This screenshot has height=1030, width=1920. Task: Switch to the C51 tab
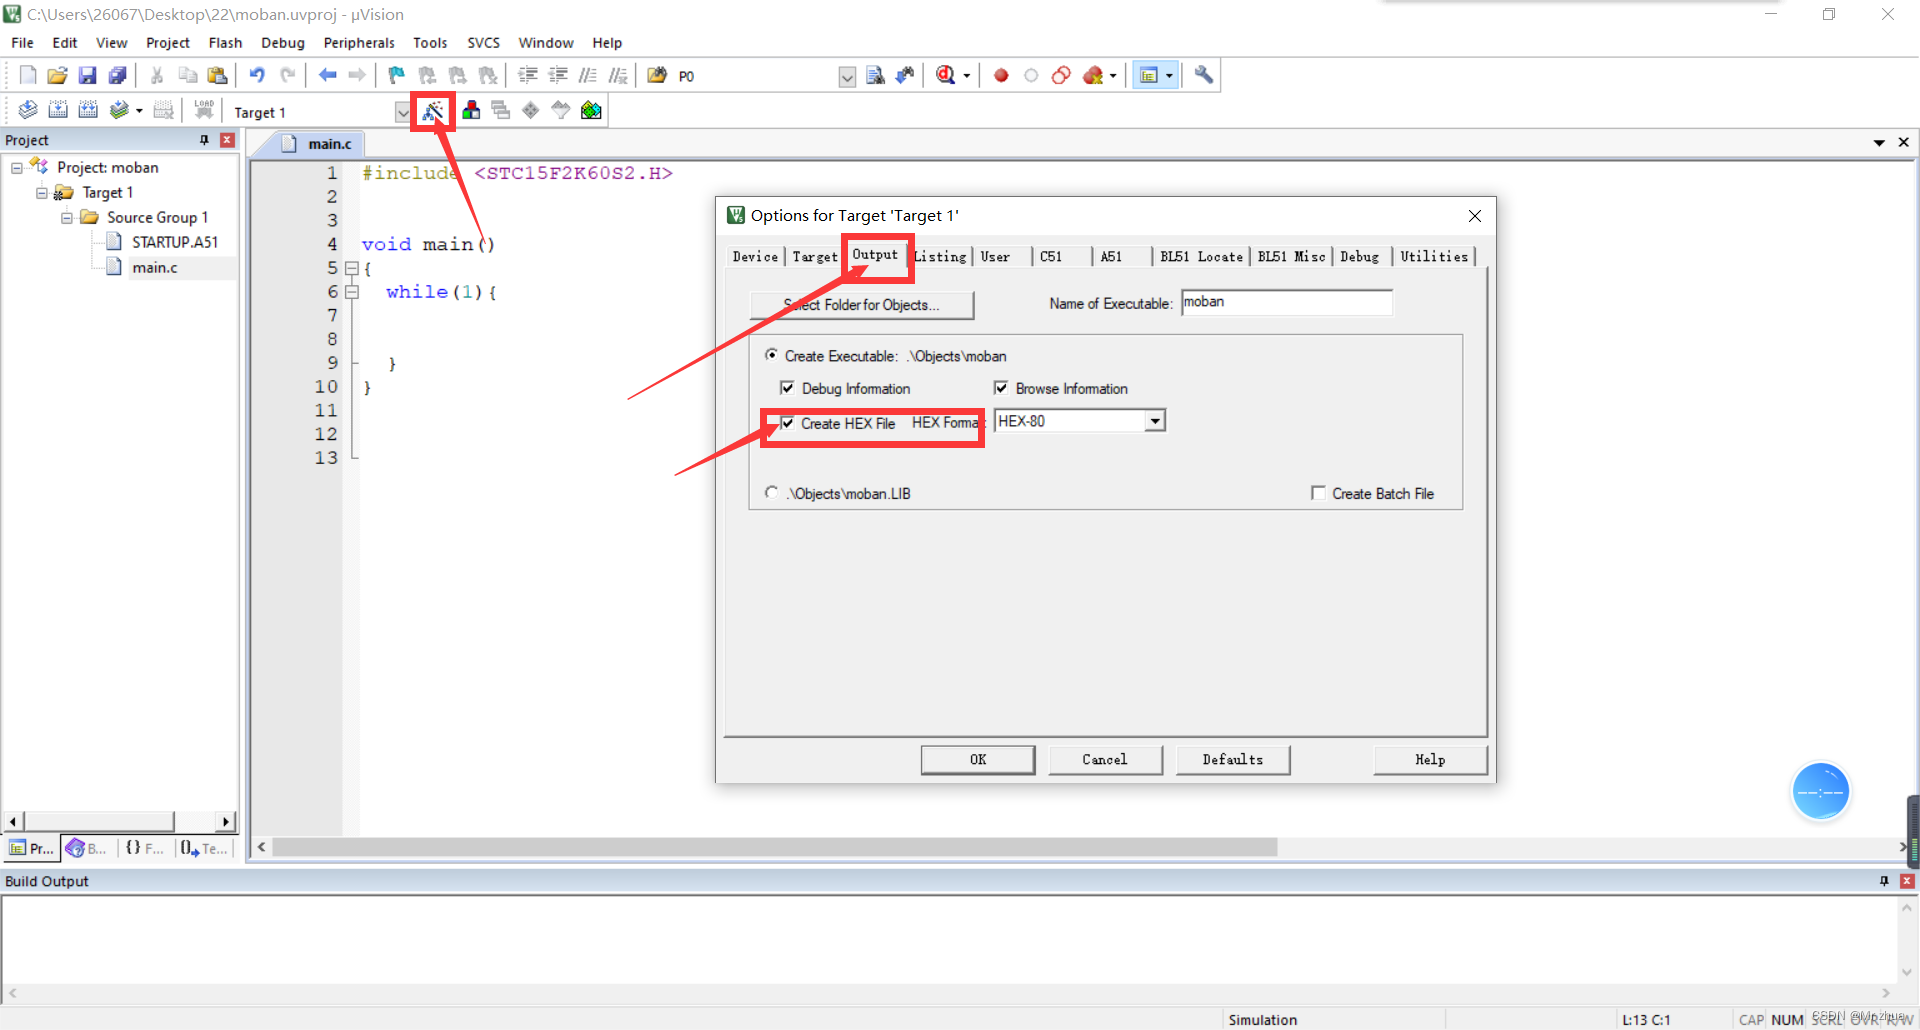click(x=1051, y=257)
